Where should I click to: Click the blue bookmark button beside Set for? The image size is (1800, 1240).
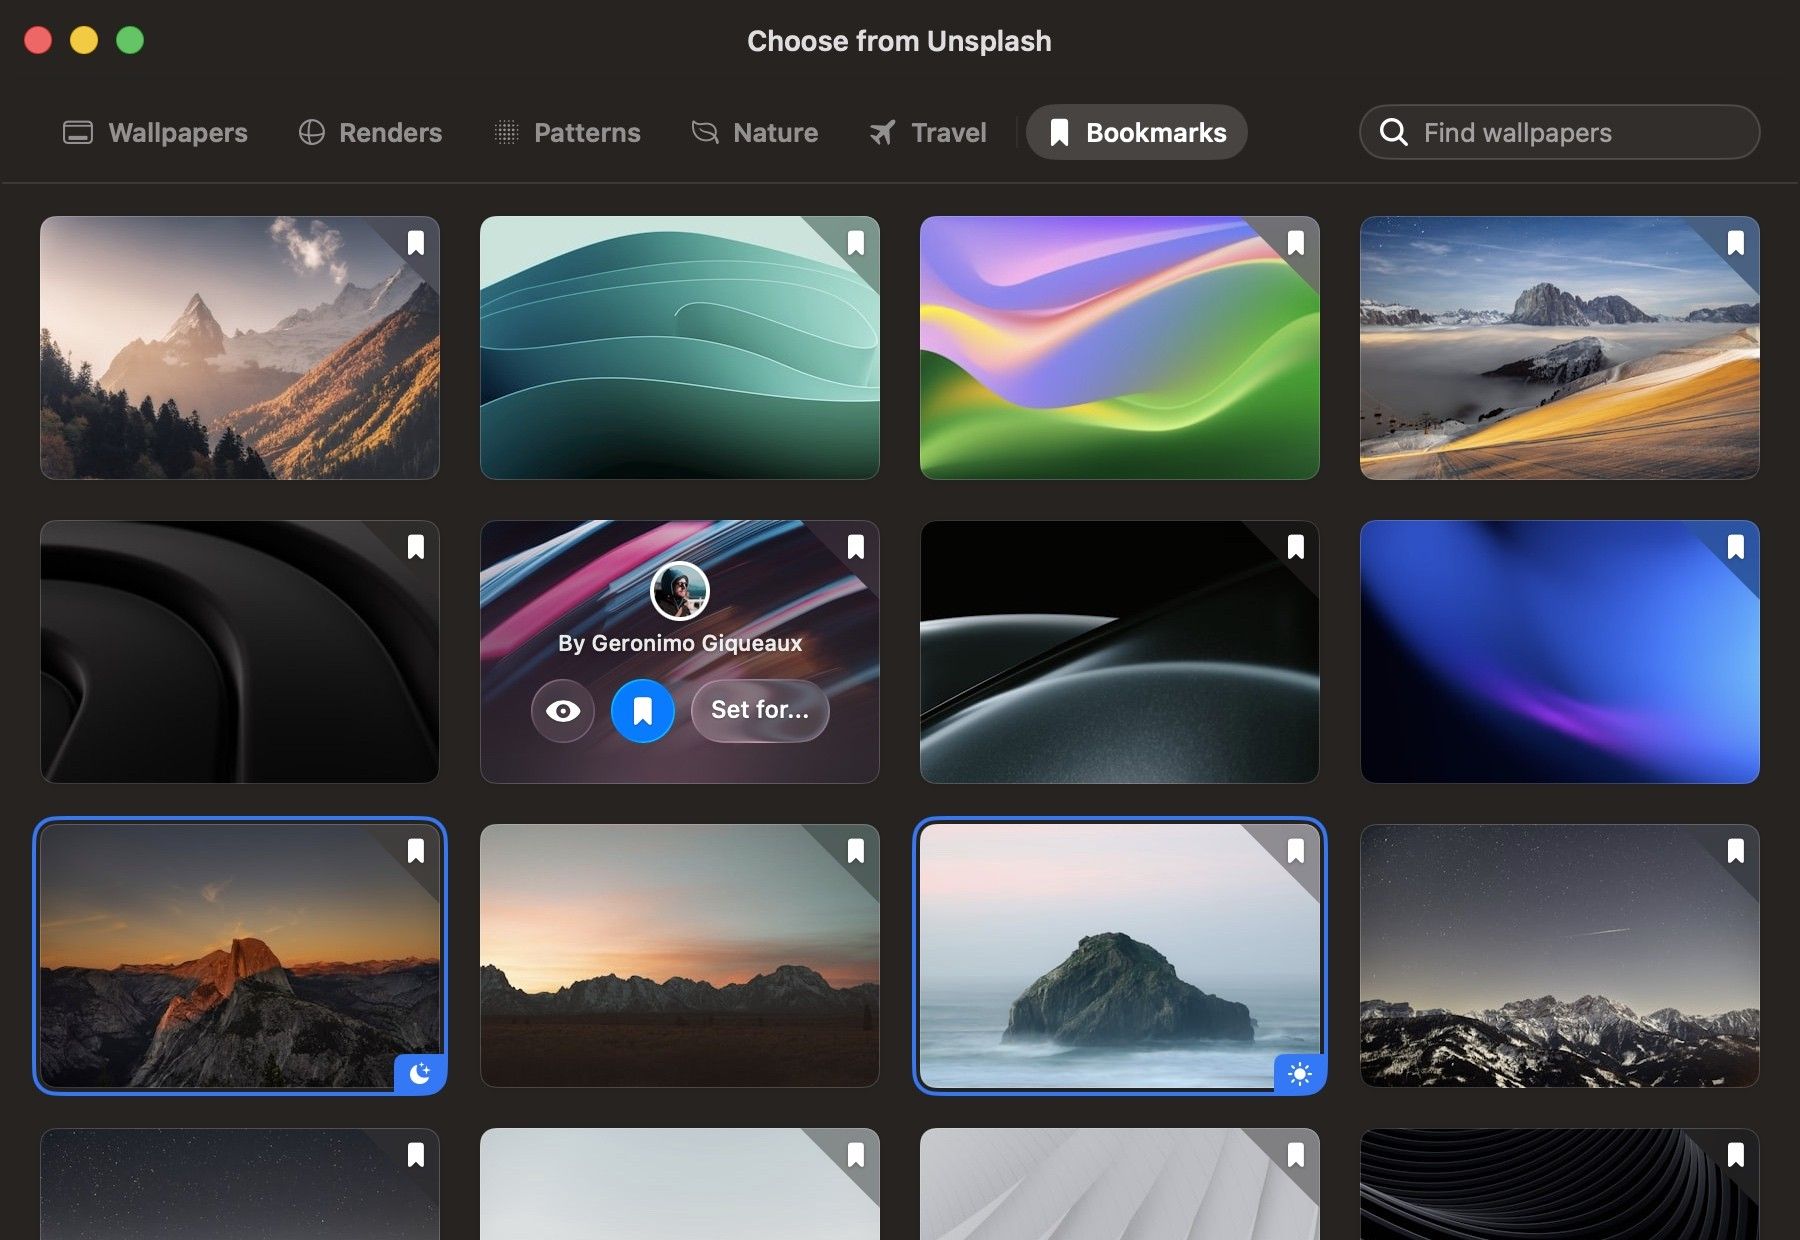coord(643,711)
